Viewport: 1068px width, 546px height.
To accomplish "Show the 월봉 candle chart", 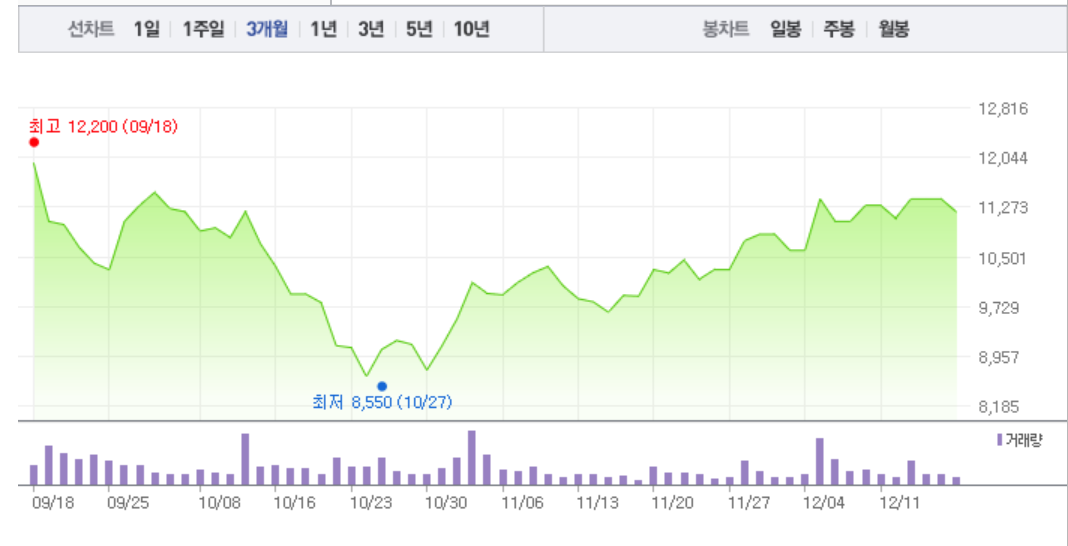I will coord(894,29).
